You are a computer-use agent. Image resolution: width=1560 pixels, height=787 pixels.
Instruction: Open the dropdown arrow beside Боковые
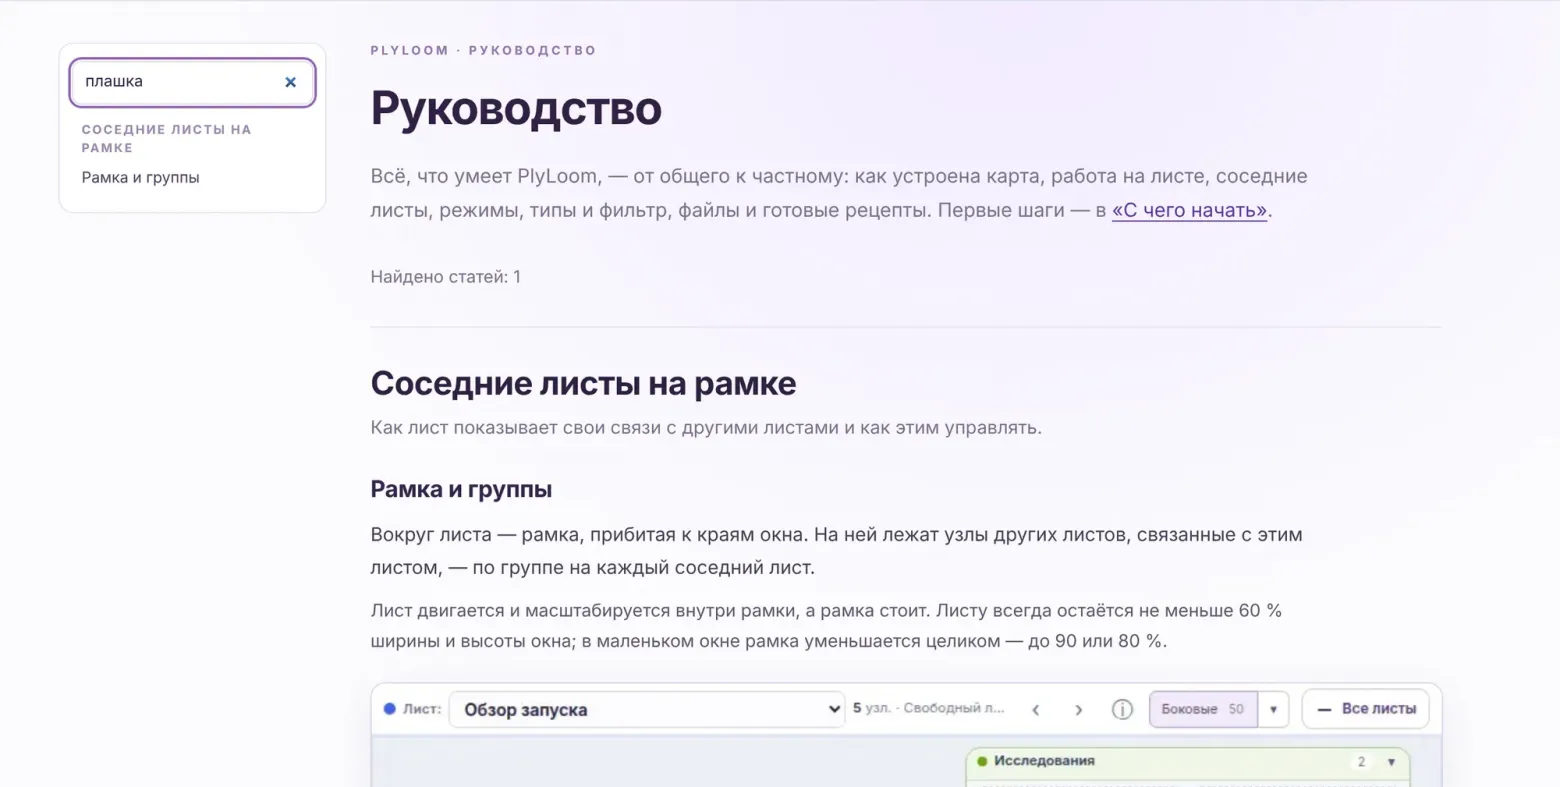click(x=1273, y=709)
